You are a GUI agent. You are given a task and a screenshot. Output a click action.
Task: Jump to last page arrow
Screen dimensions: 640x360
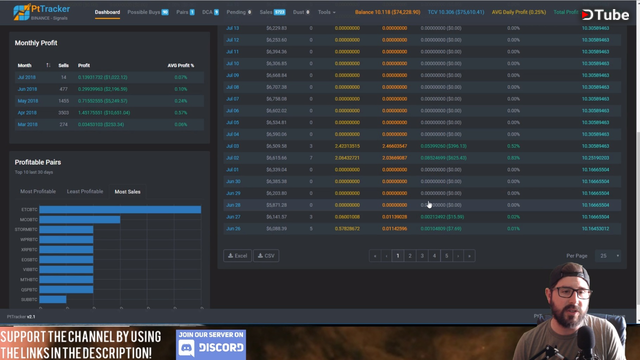(469, 256)
